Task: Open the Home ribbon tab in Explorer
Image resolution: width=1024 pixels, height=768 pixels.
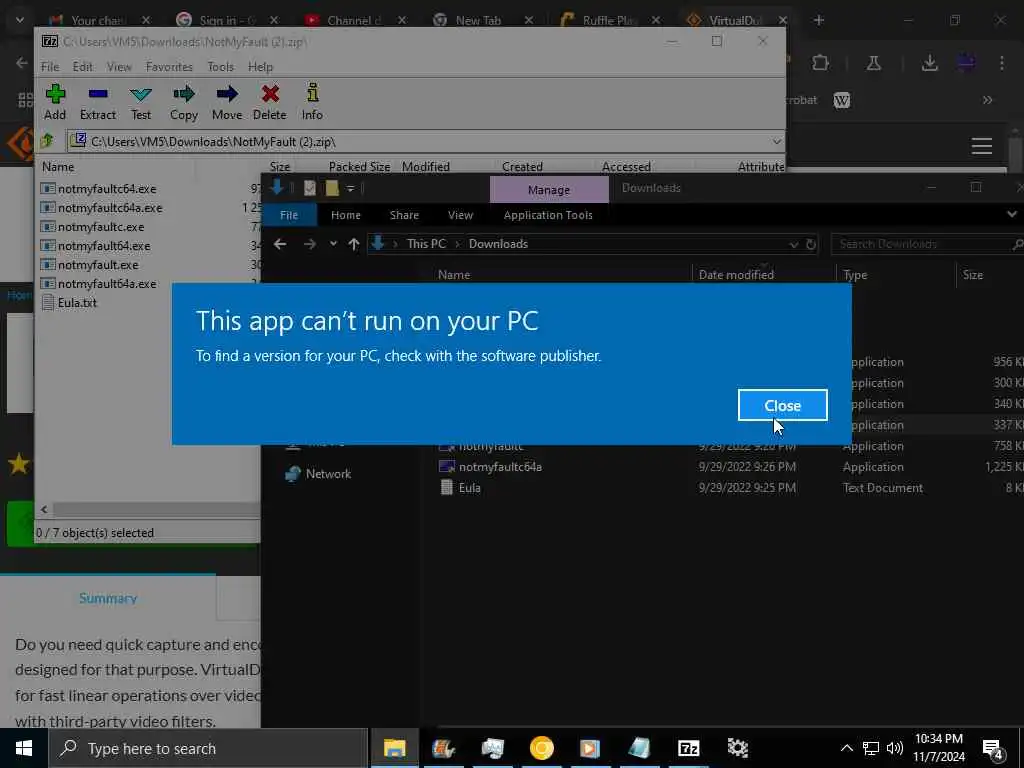Action: point(345,215)
